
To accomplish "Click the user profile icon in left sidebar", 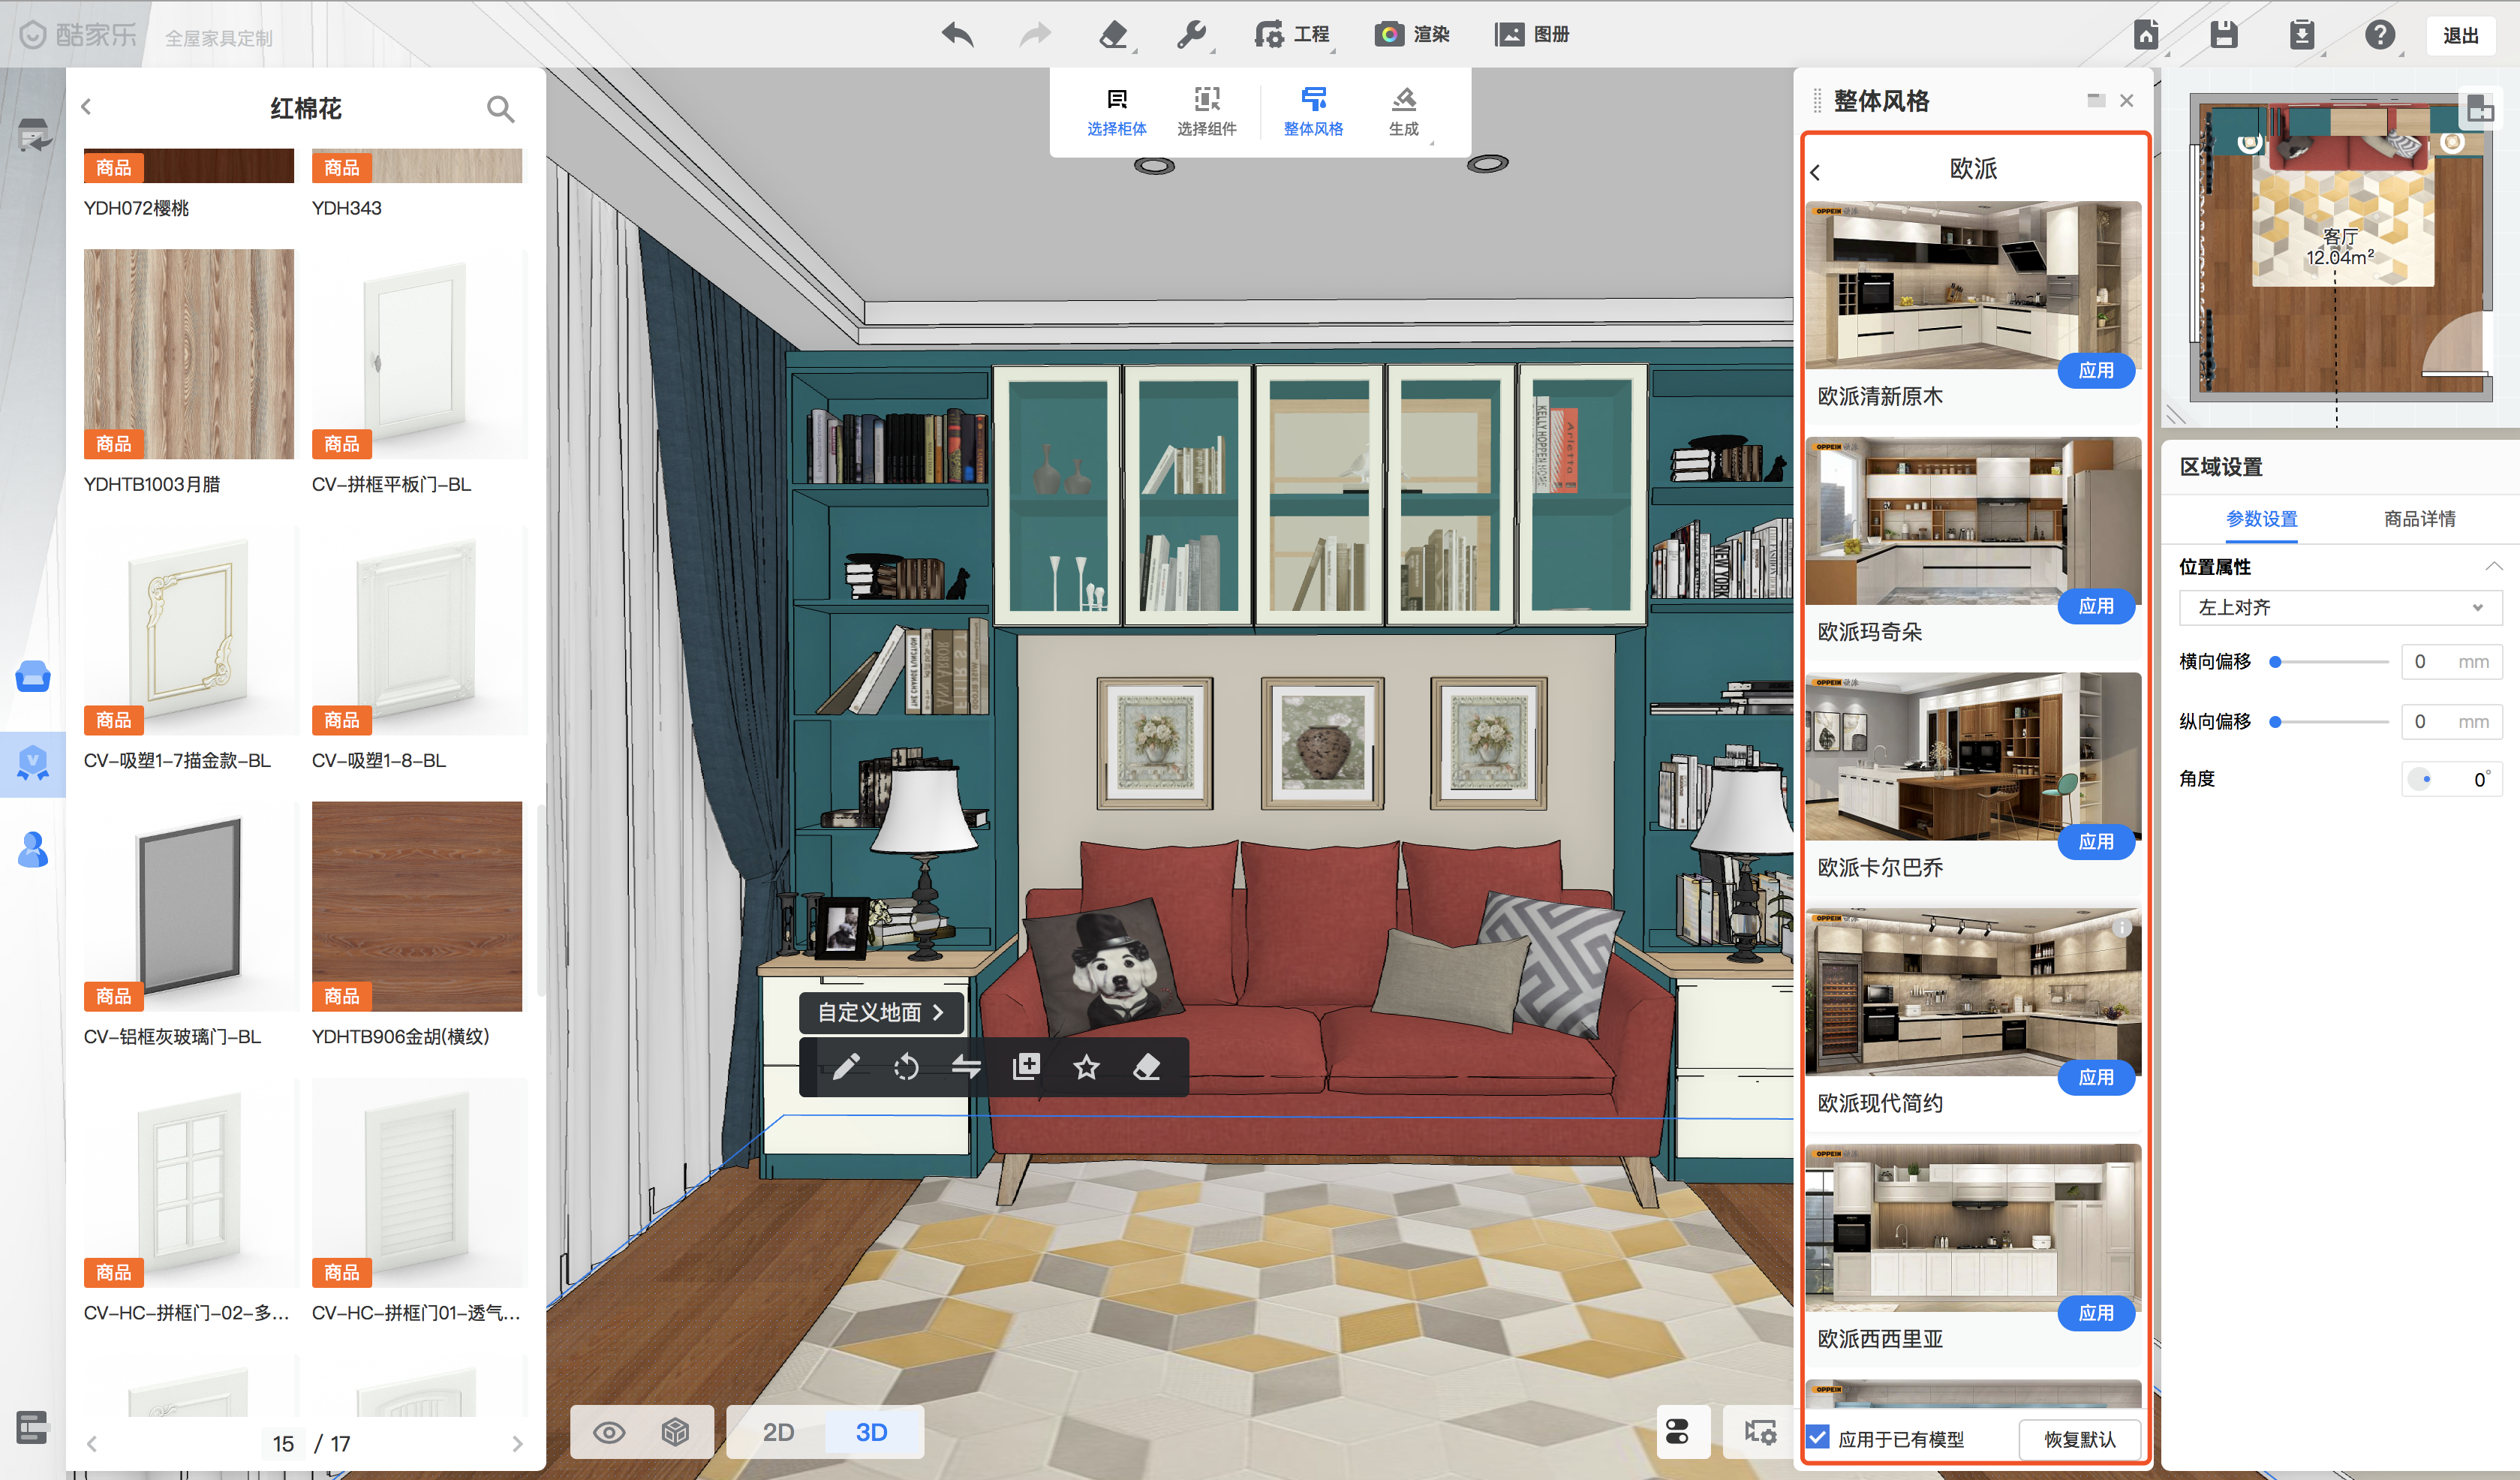I will click(33, 850).
